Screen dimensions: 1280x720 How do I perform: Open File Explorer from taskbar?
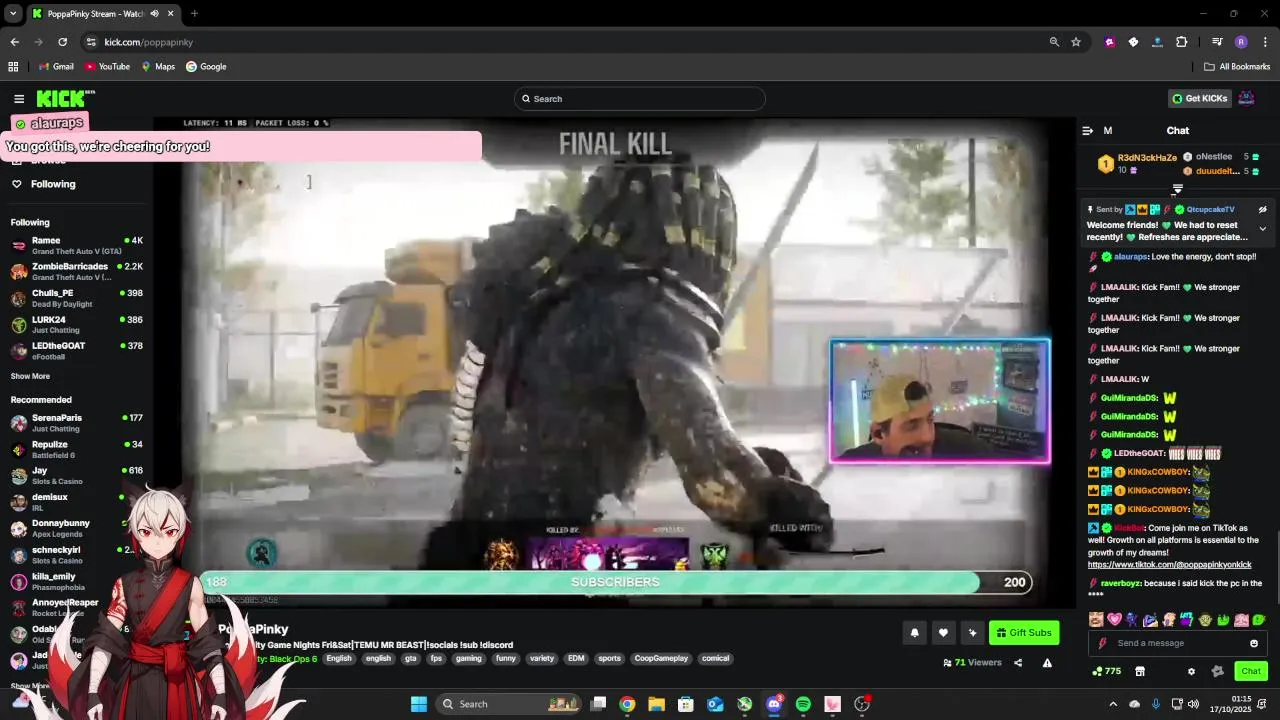pos(656,704)
